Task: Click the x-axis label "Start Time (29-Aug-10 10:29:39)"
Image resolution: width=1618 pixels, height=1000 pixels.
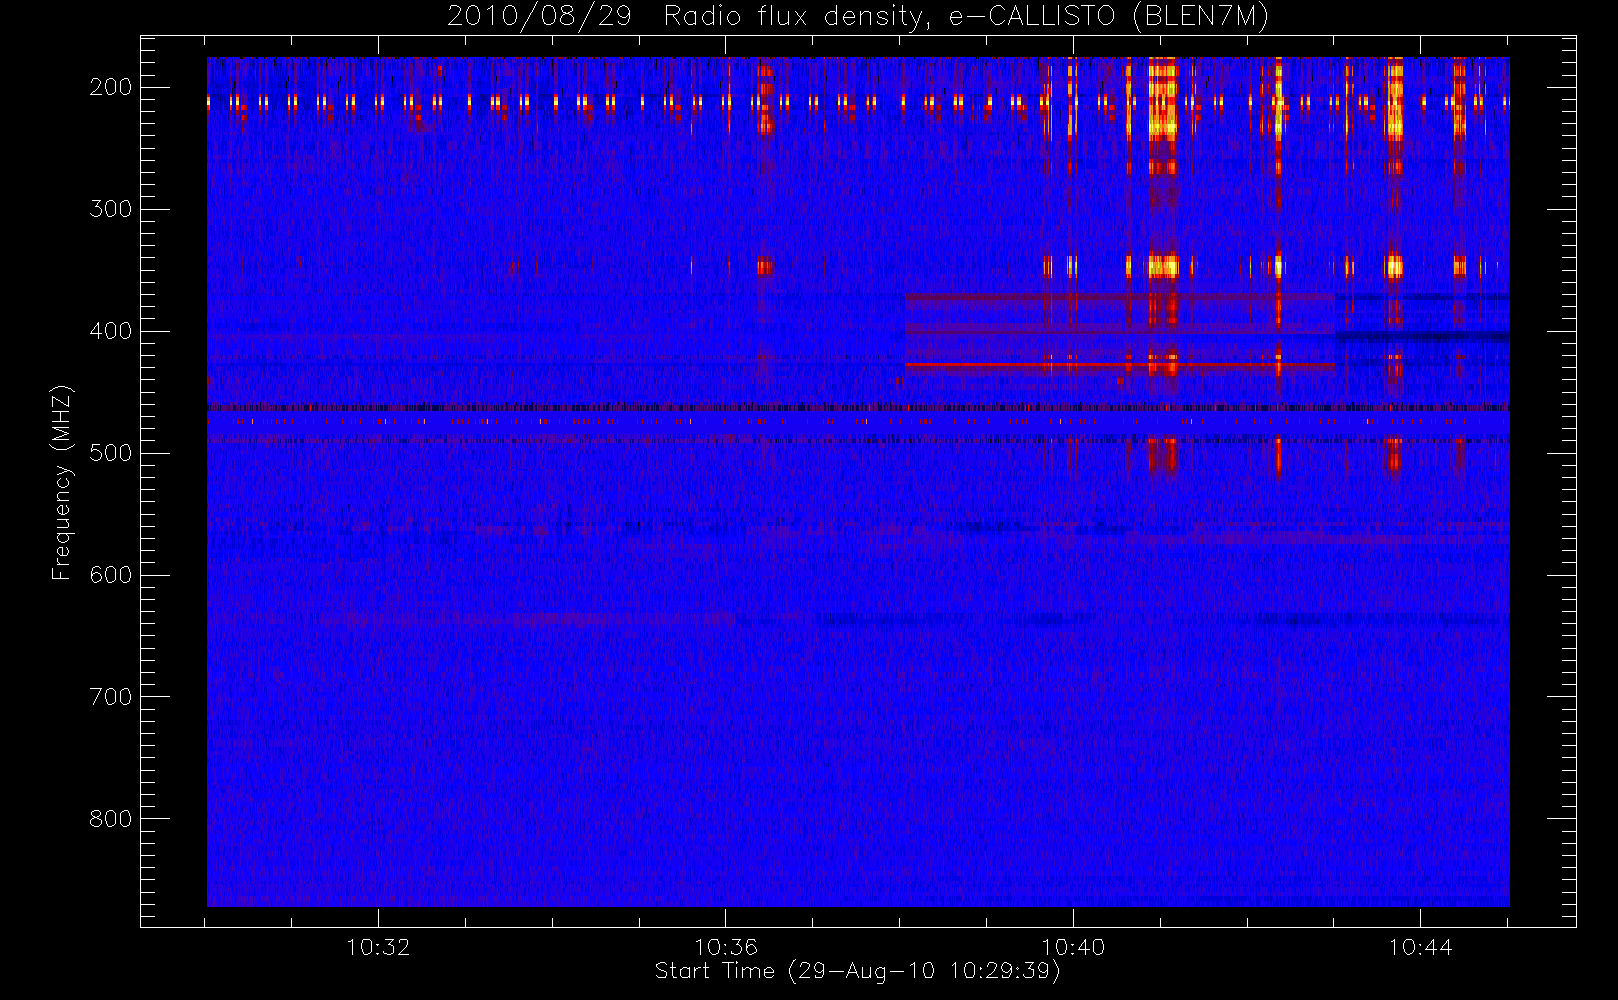Action: click(x=857, y=971)
